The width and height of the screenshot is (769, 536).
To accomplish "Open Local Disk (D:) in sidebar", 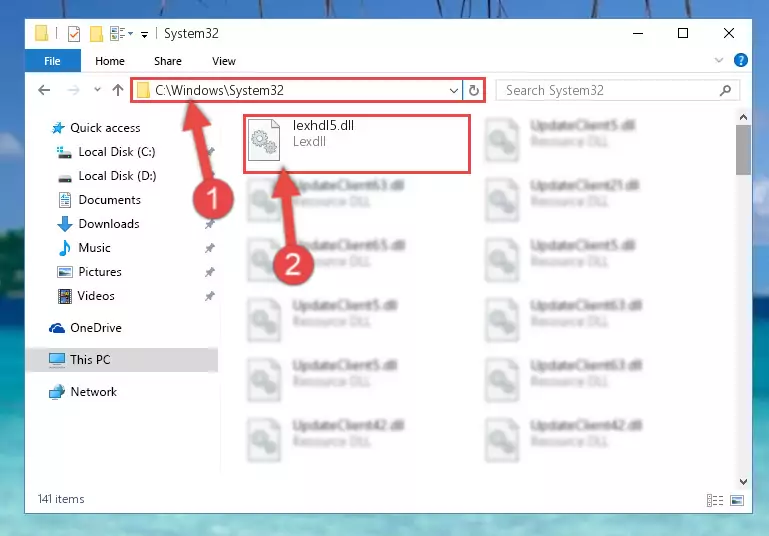I will point(117,176).
